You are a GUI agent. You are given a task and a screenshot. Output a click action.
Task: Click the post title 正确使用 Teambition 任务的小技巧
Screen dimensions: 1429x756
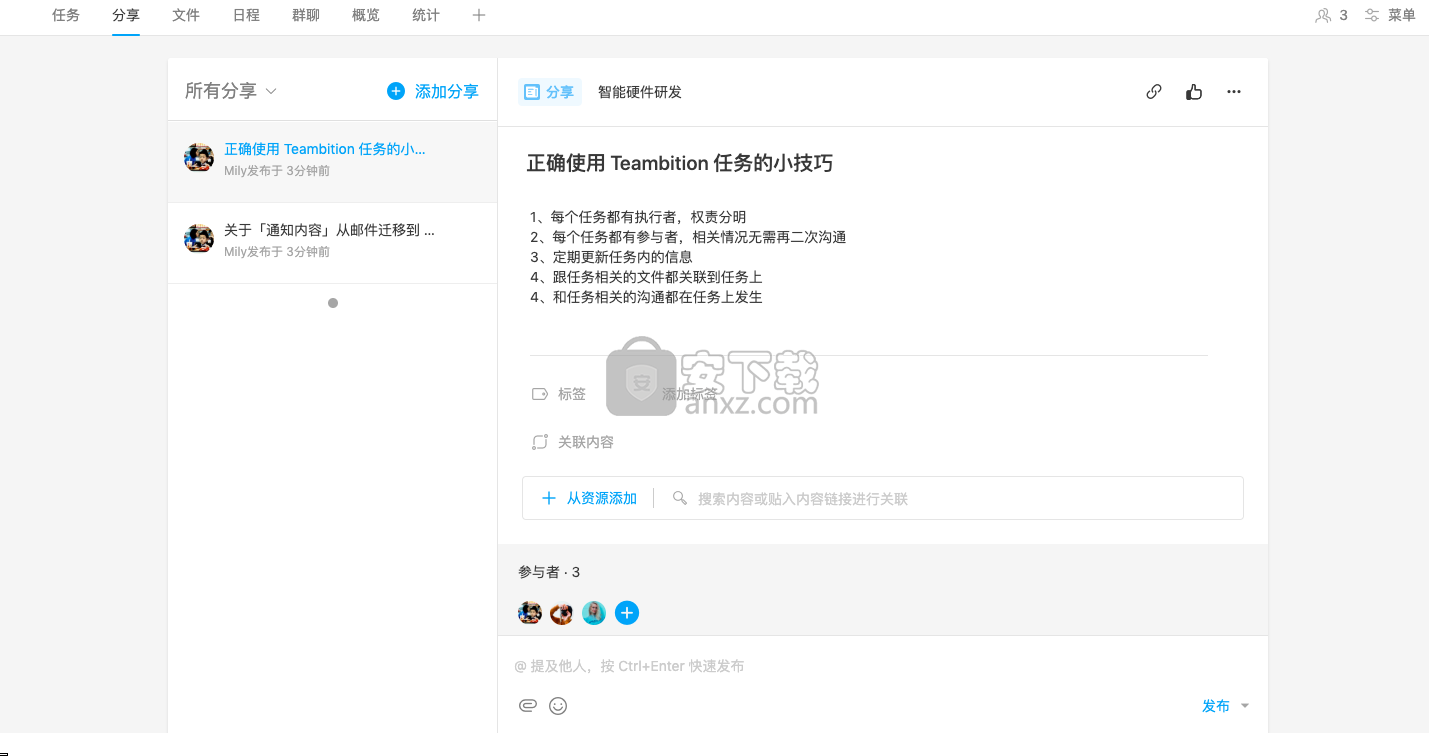click(680, 163)
